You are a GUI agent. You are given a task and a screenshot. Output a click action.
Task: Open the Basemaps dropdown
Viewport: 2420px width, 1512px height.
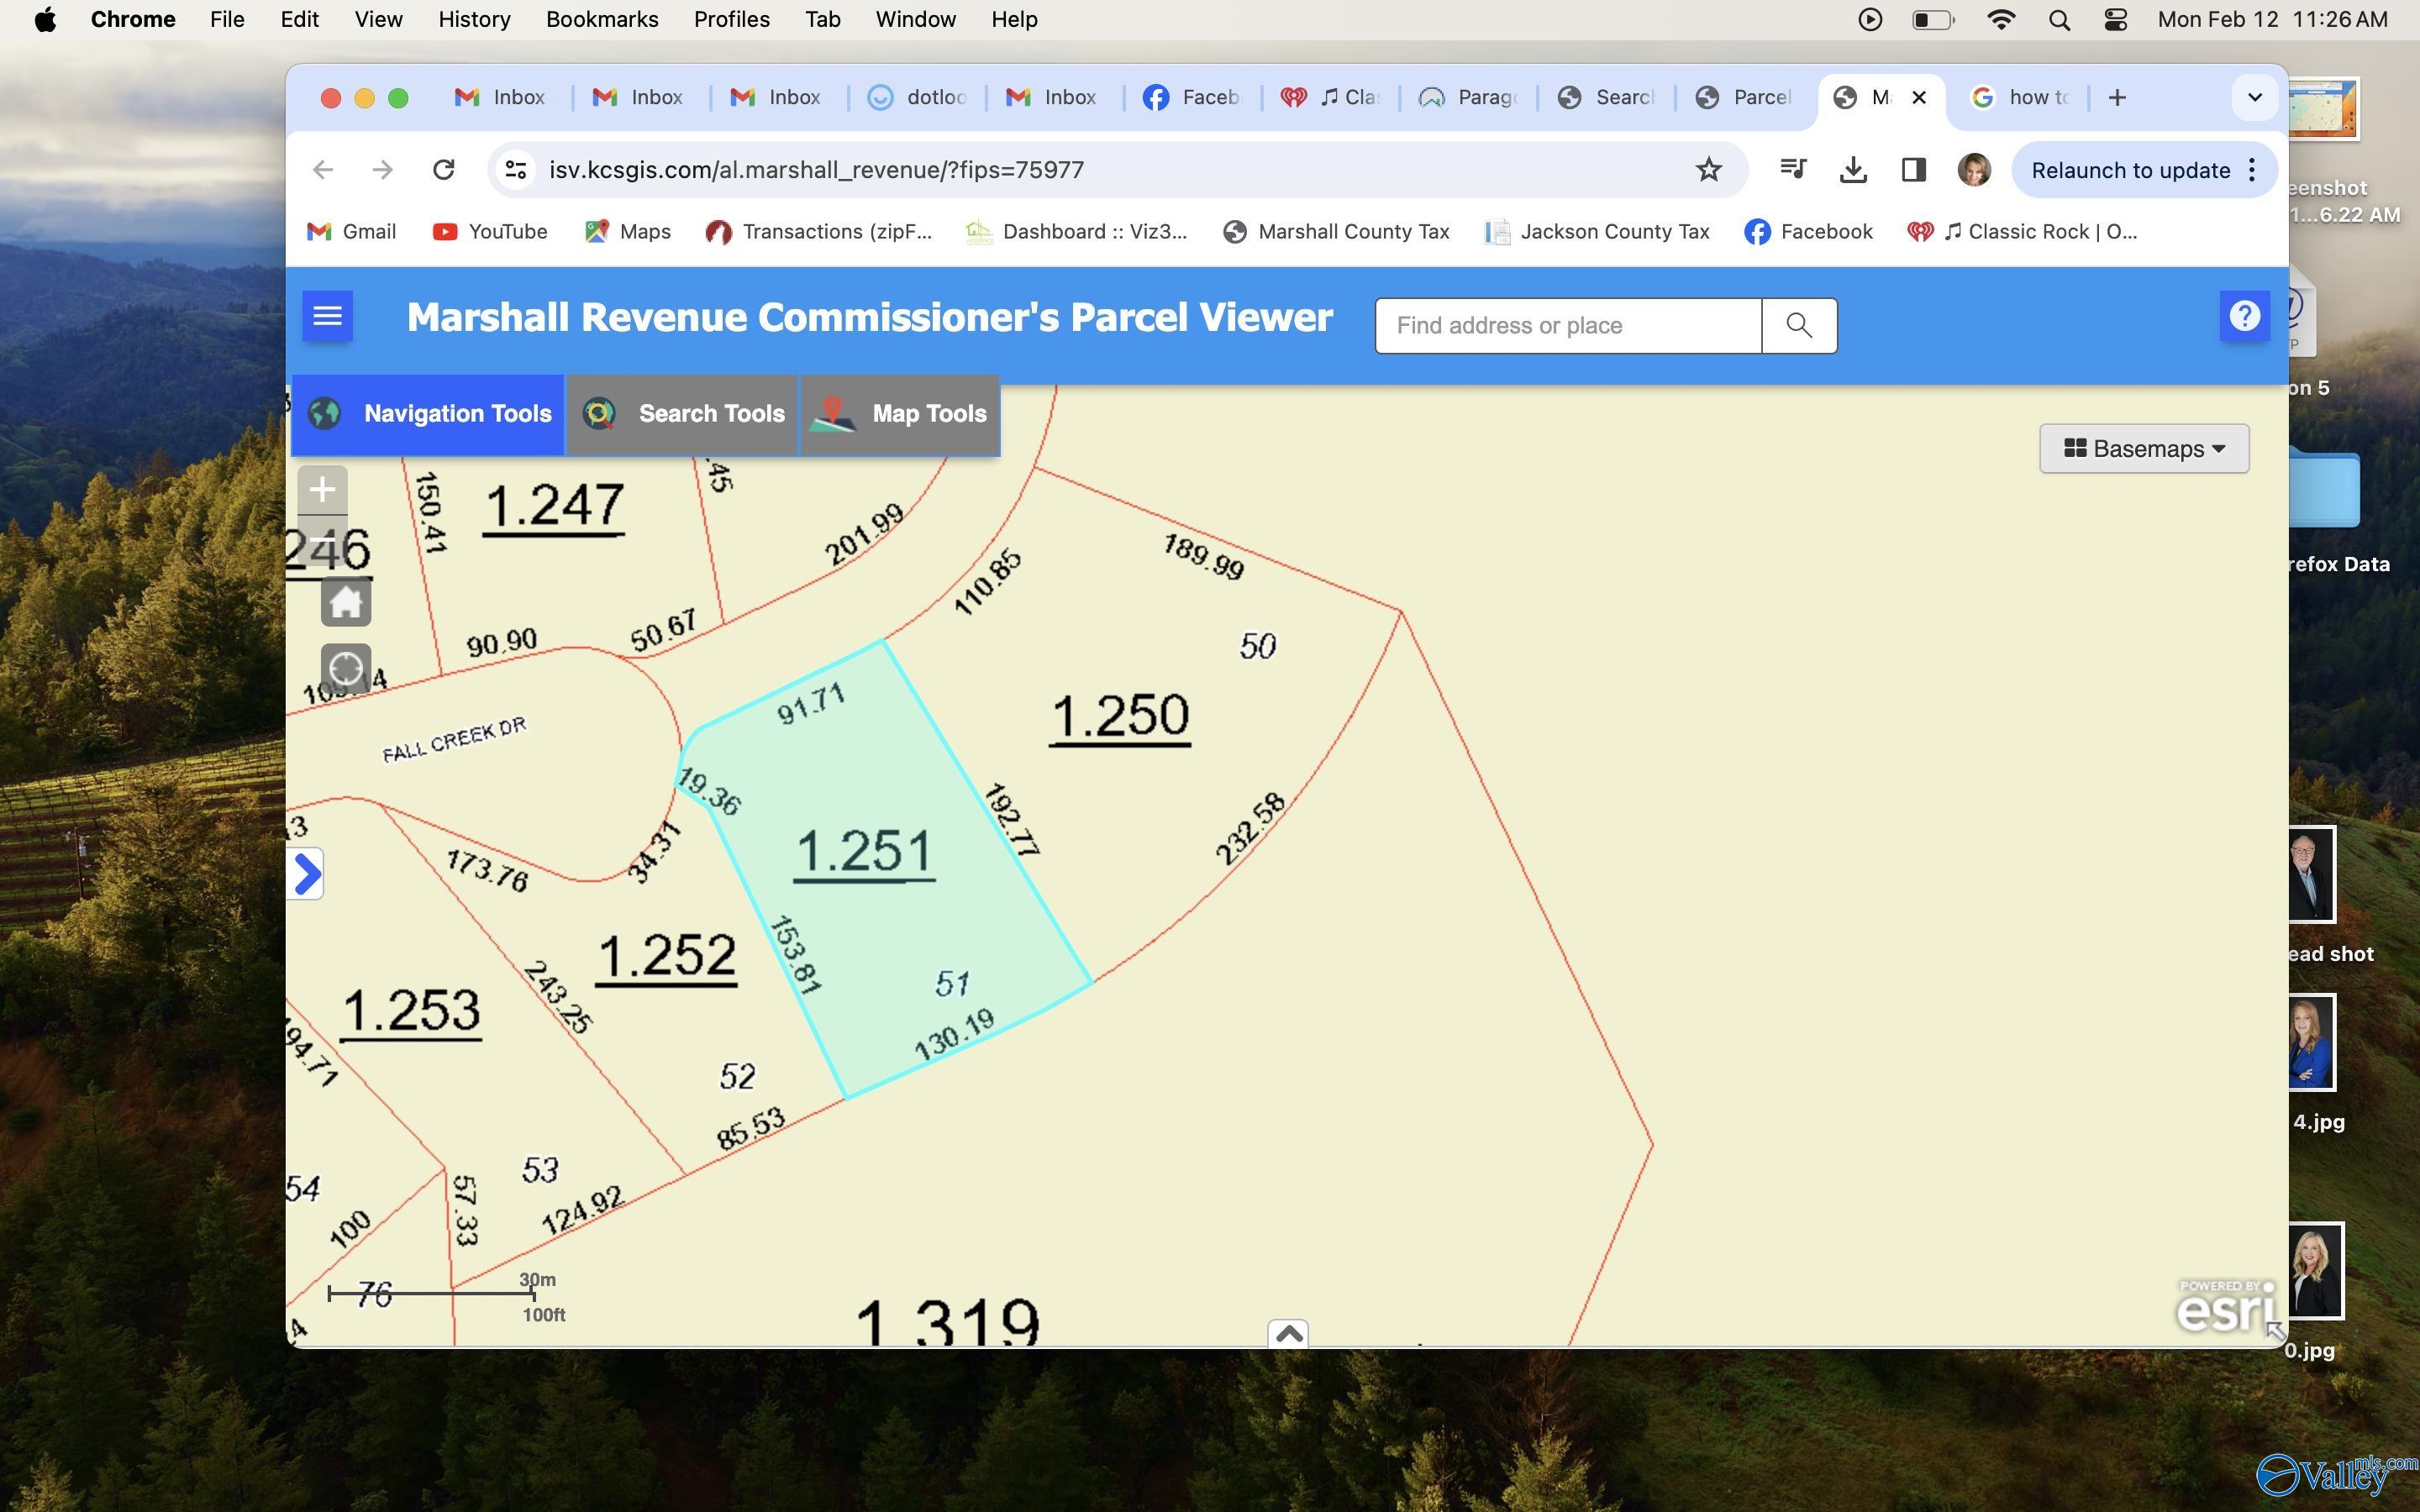click(2144, 449)
